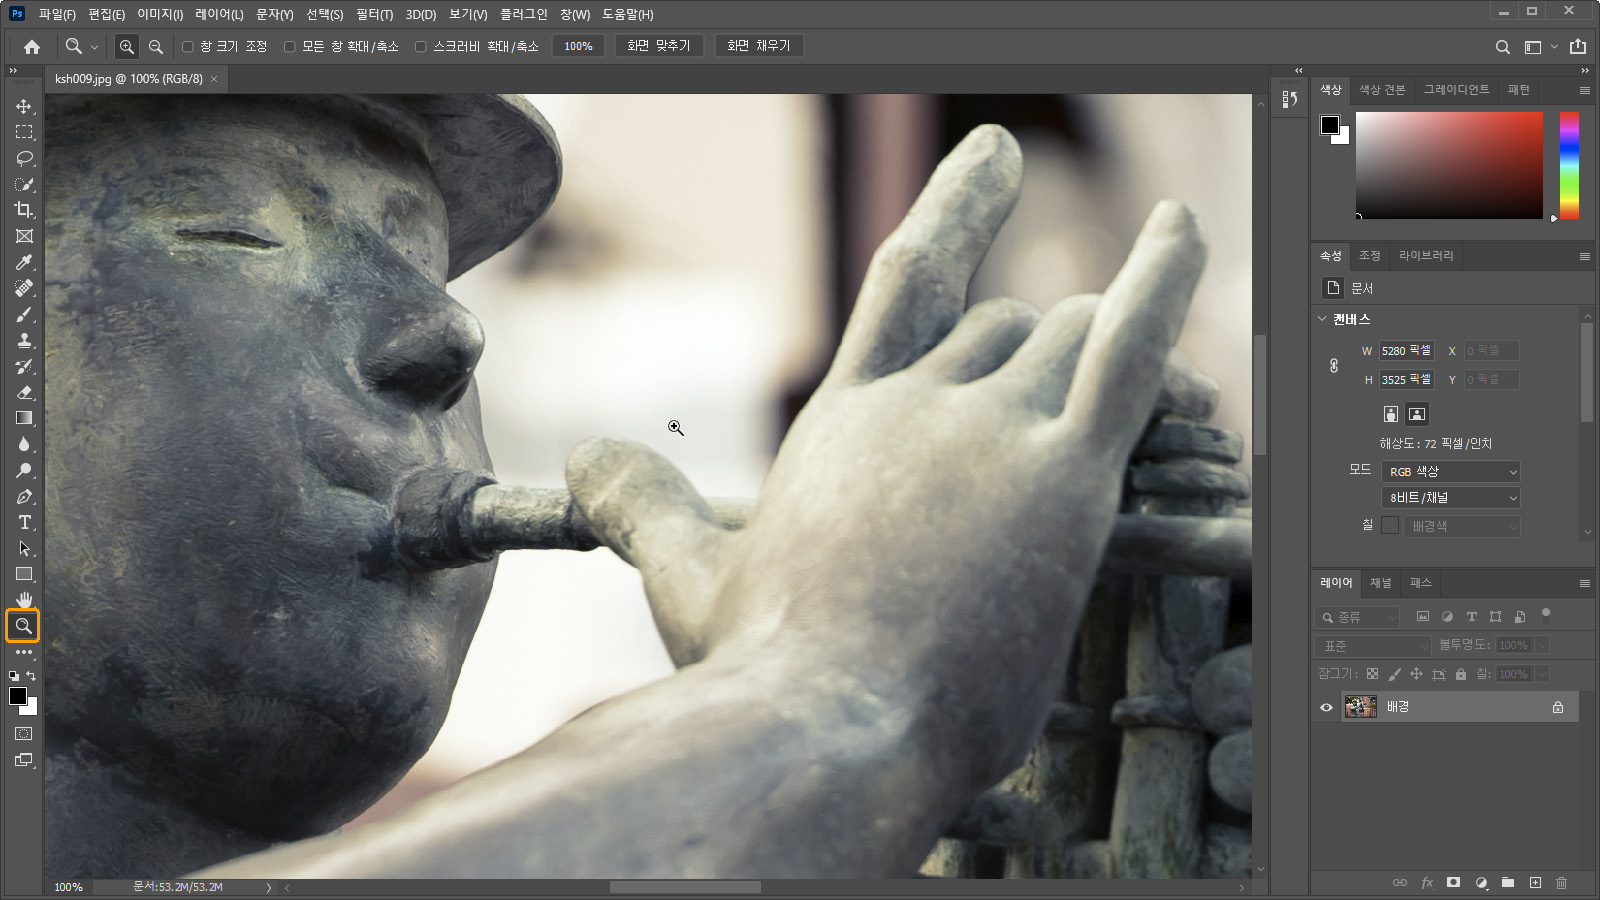Select the Zoom tool in toolbox
This screenshot has width=1600, height=900.
pyautogui.click(x=23, y=626)
